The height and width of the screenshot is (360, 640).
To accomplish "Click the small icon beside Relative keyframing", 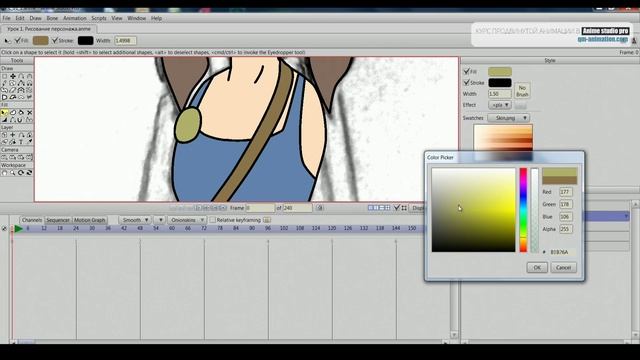I will 267,220.
